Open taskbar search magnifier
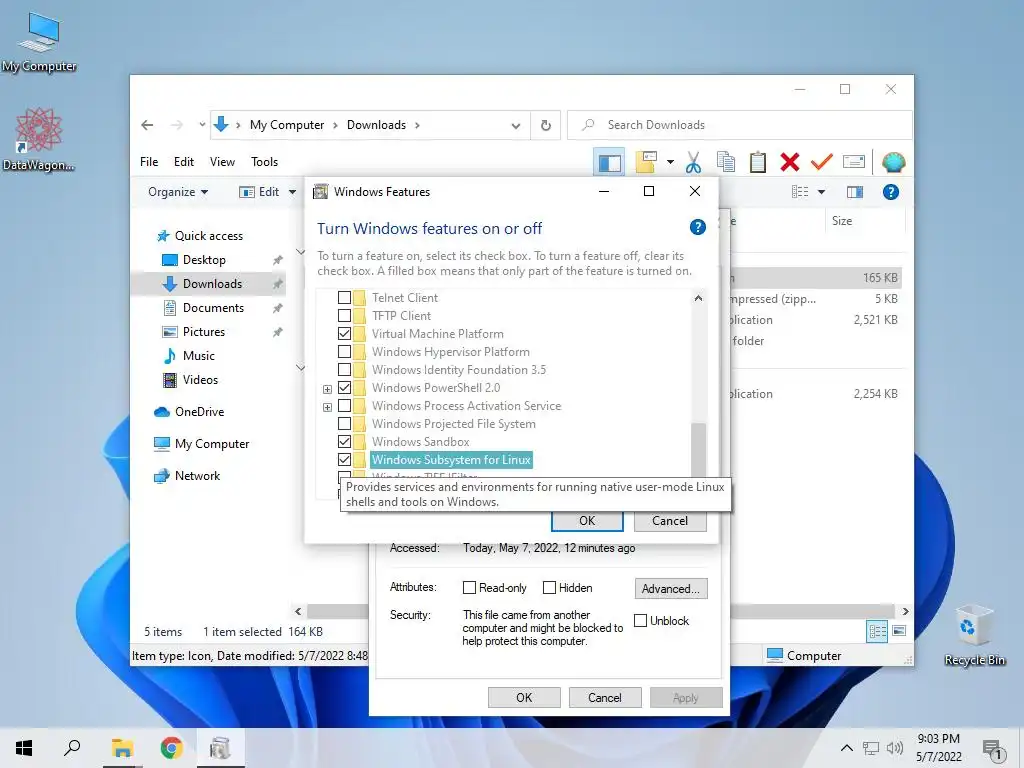 coord(72,748)
